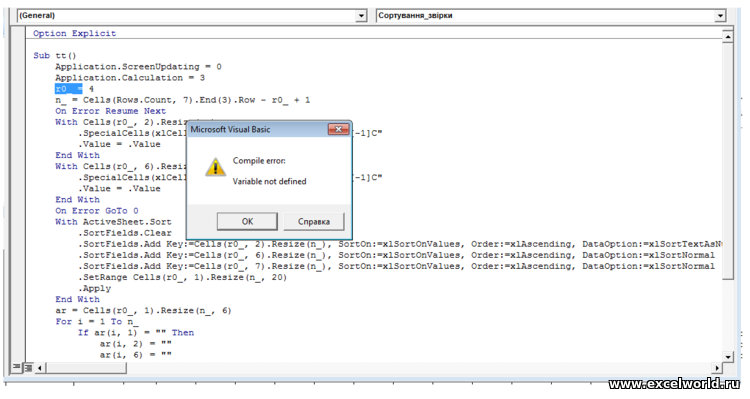Click the horizontal scrollbar right arrow
The width and height of the screenshot is (750, 399).
coord(717,368)
